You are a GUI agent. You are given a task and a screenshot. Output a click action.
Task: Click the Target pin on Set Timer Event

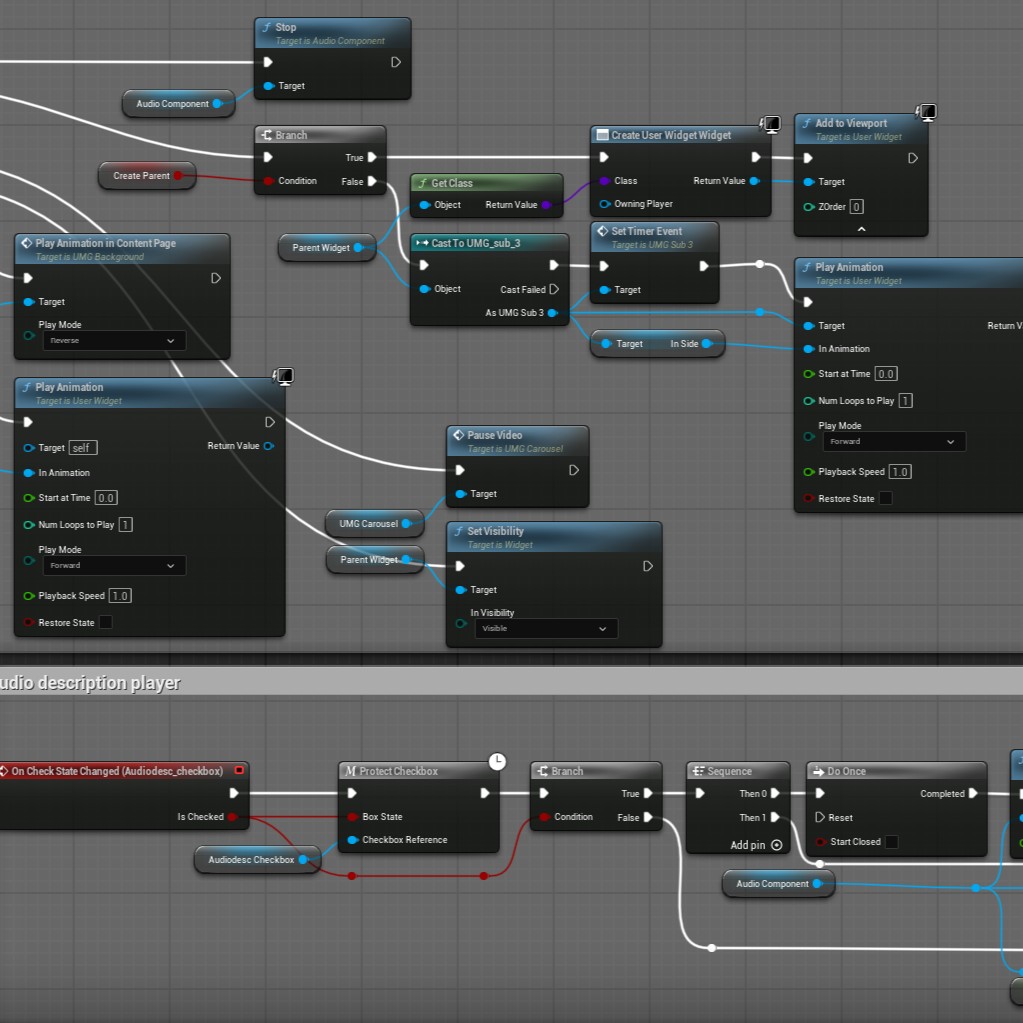pos(605,290)
